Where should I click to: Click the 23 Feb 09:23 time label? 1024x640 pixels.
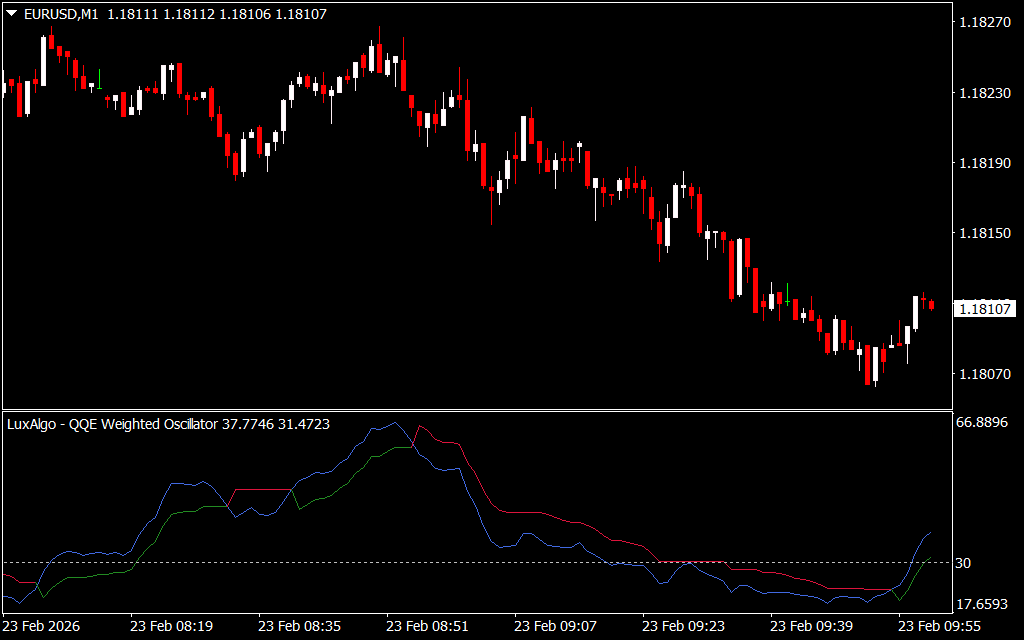[x=685, y=626]
